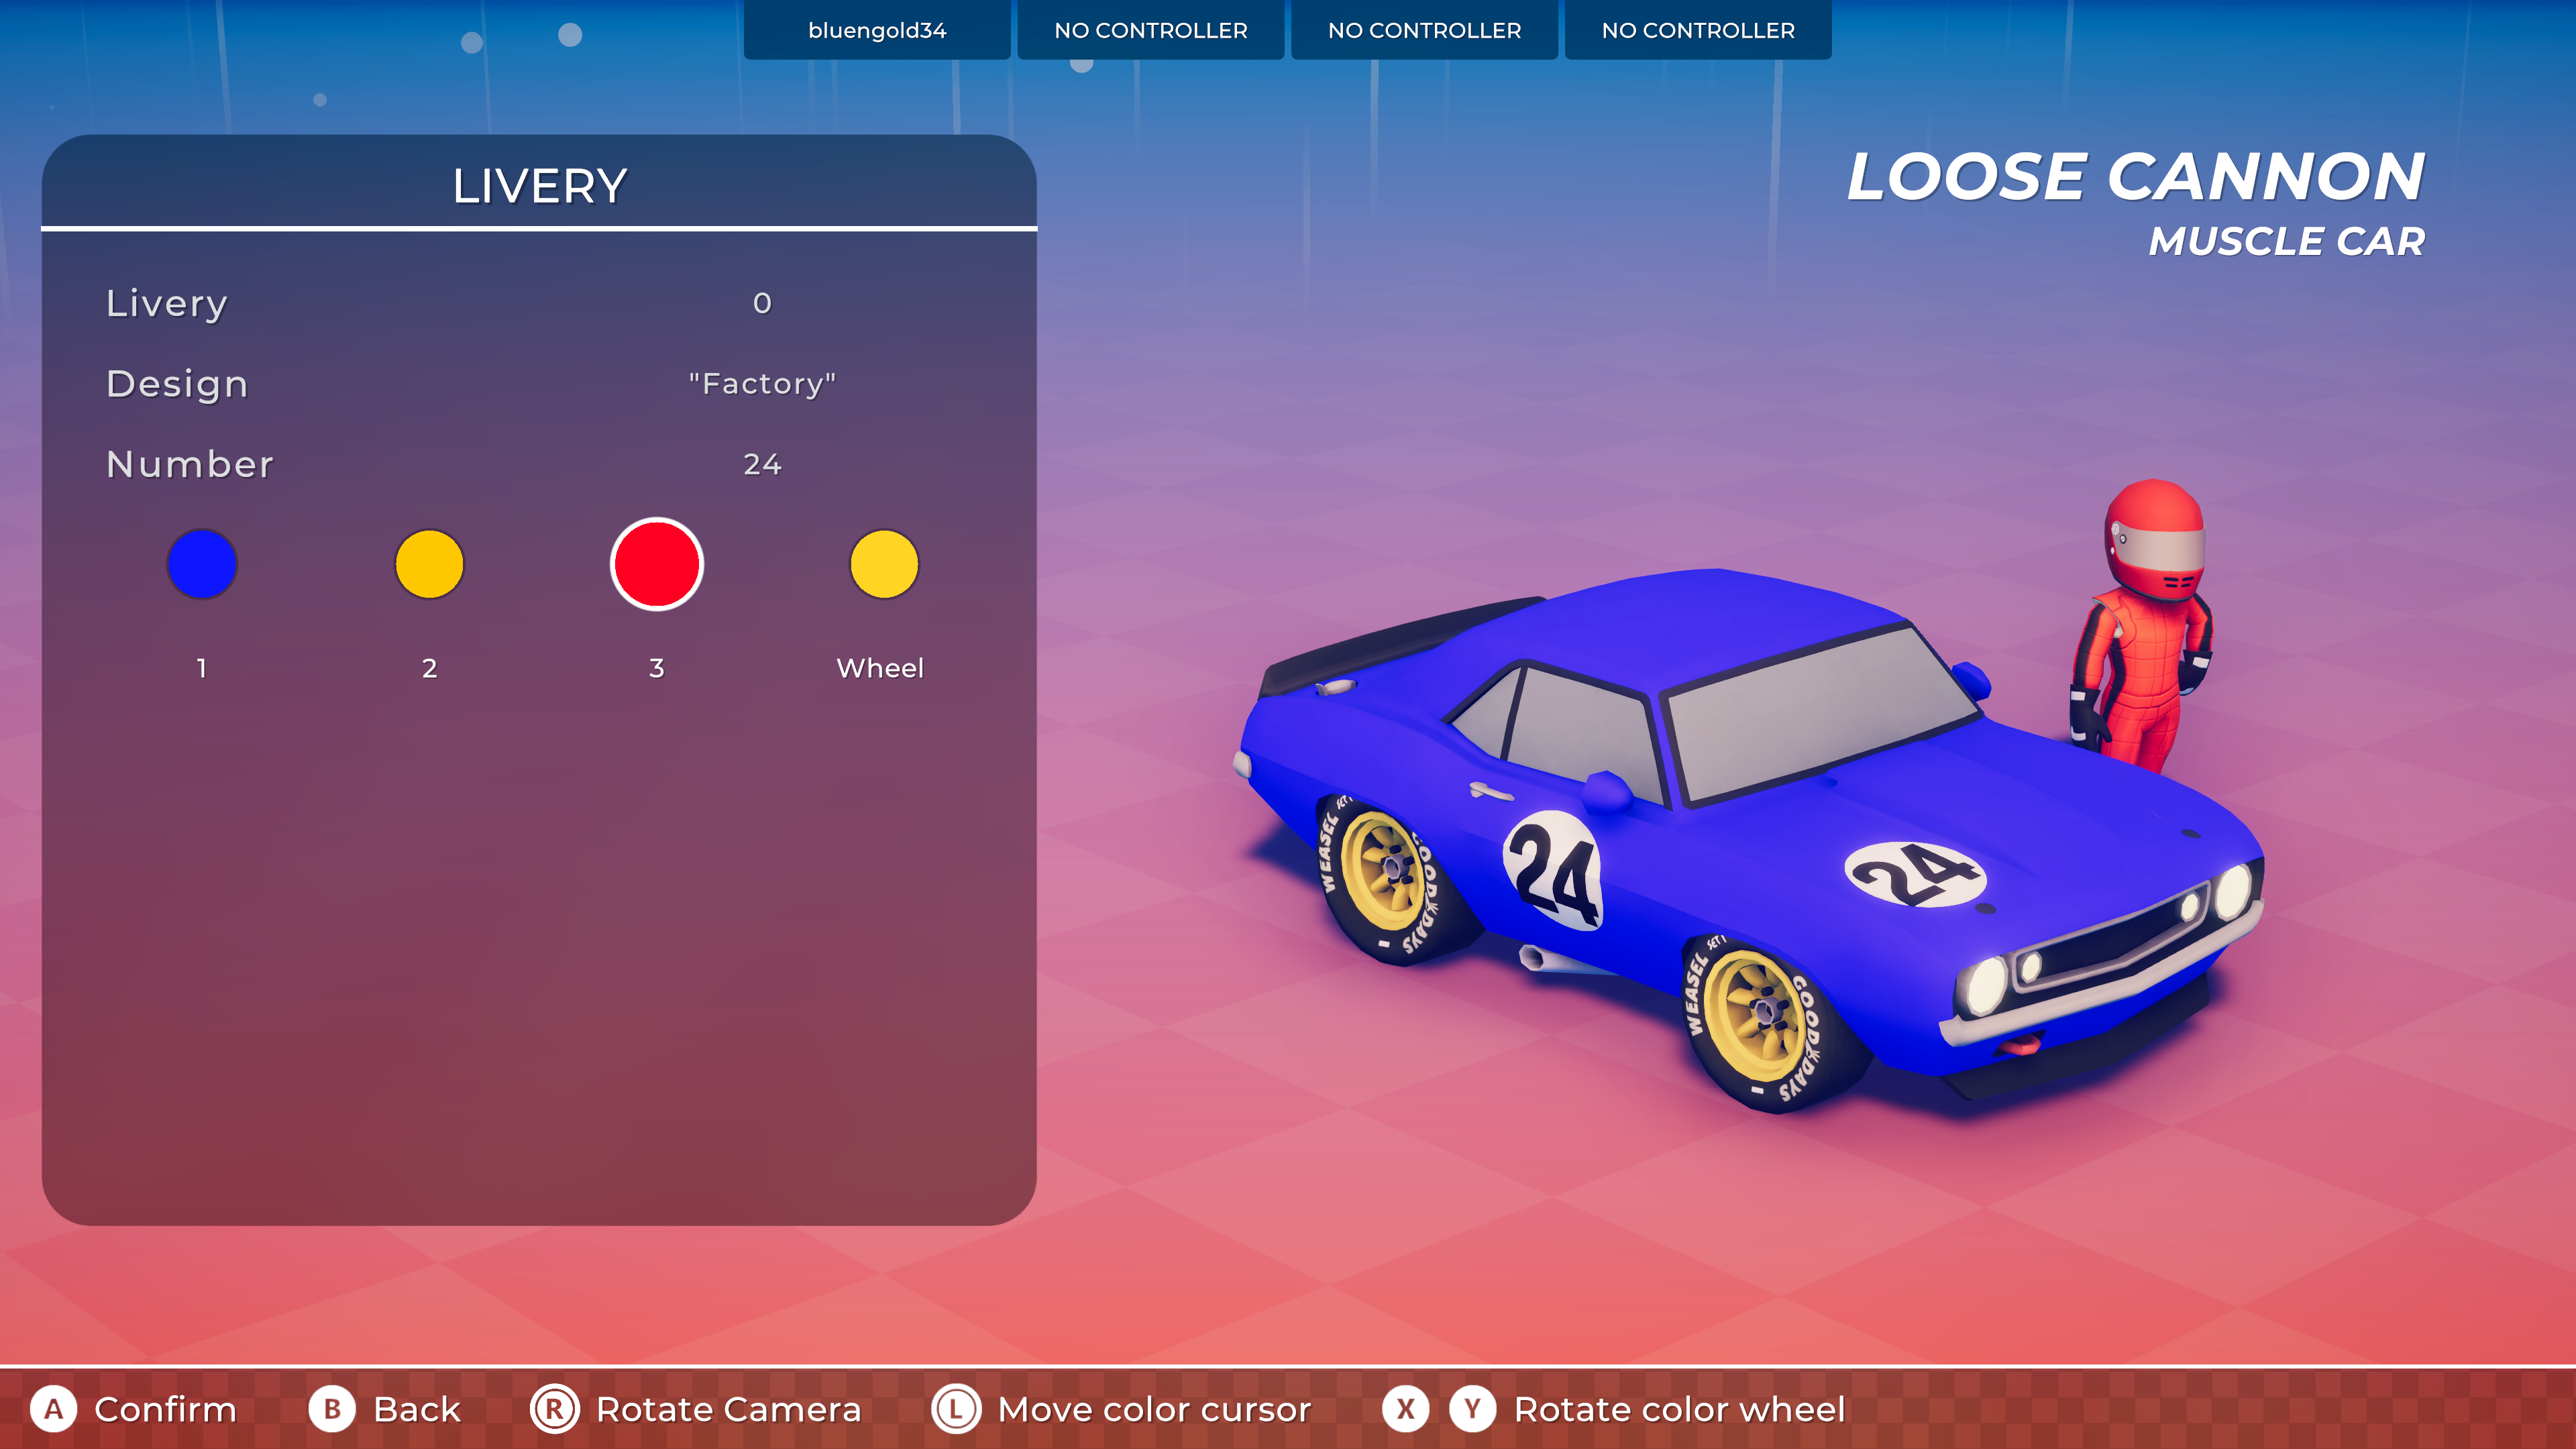Click the X button icon
2576x1449 pixels.
pos(1405,1409)
